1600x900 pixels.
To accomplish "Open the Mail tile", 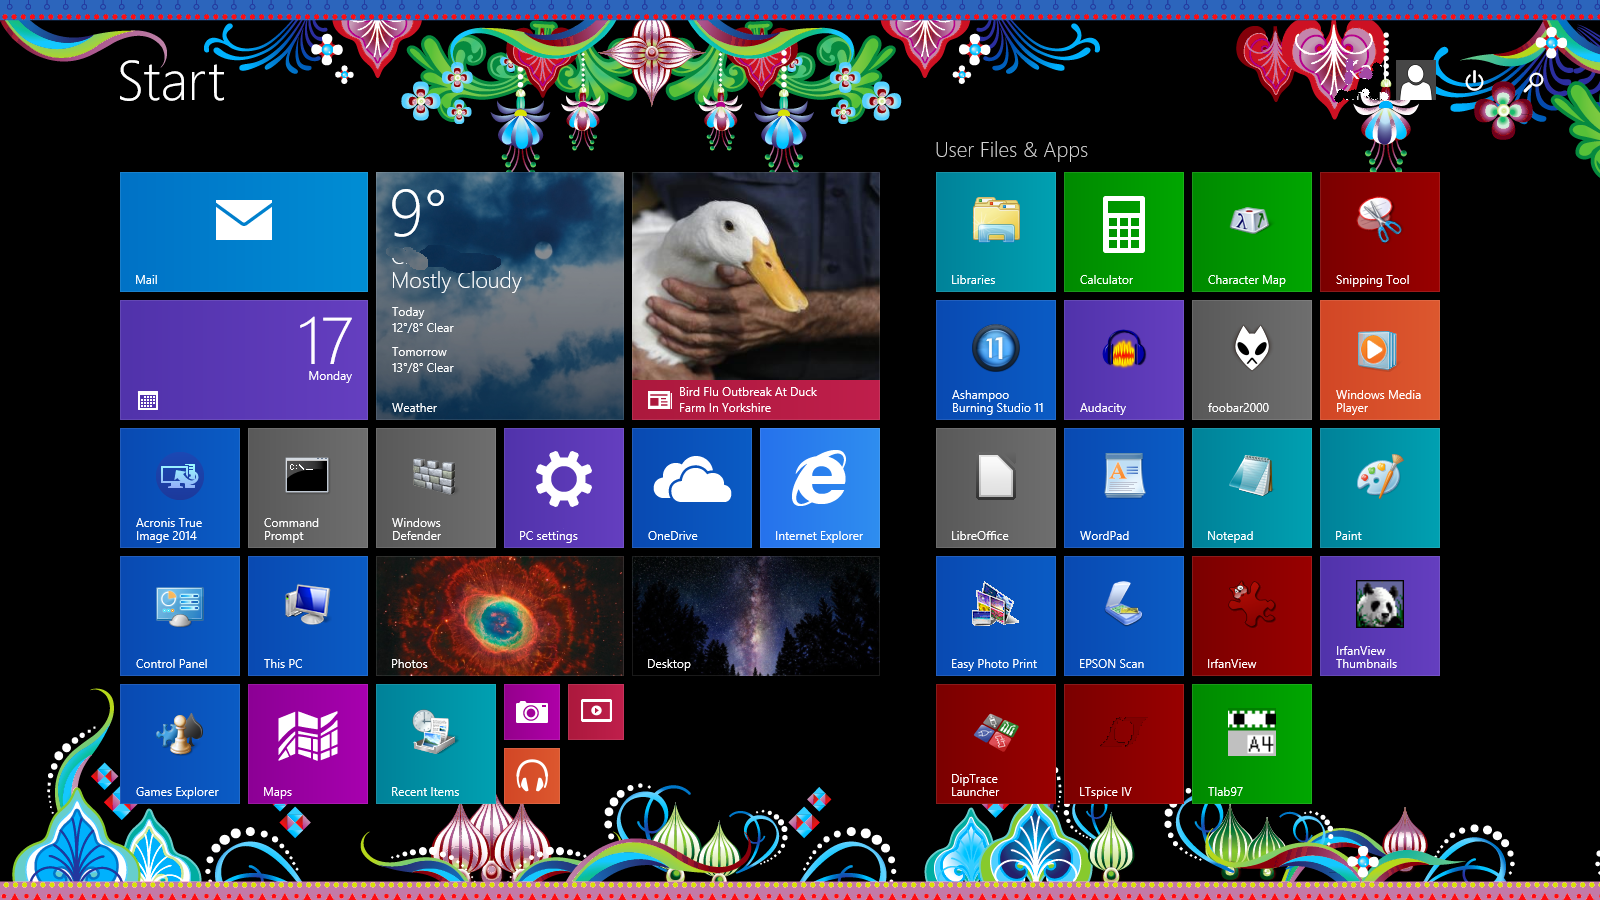I will (244, 232).
